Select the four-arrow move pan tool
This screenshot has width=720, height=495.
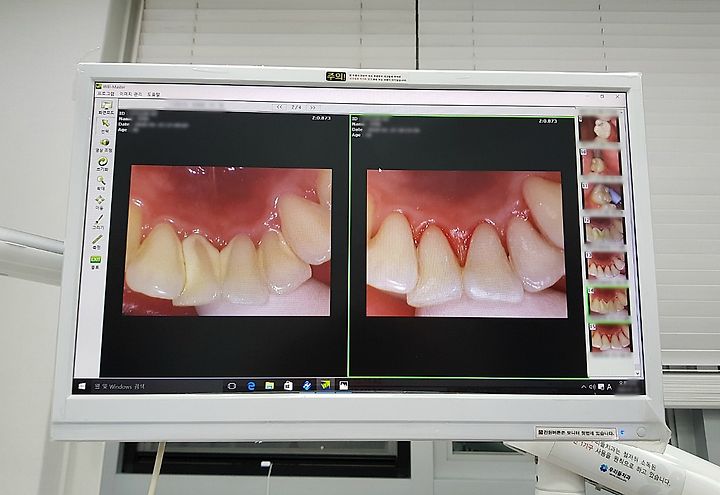point(100,200)
